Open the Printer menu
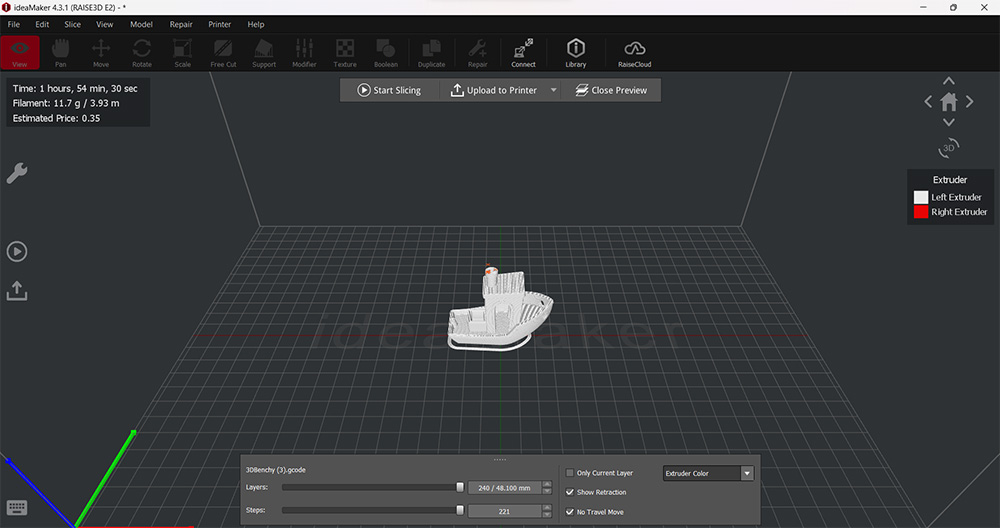Image resolution: width=1000 pixels, height=528 pixels. pos(219,24)
